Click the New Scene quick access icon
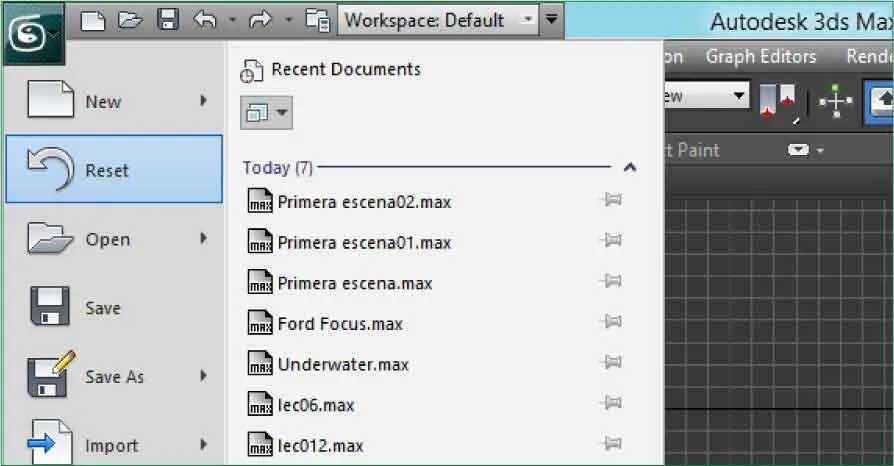 (x=93, y=21)
